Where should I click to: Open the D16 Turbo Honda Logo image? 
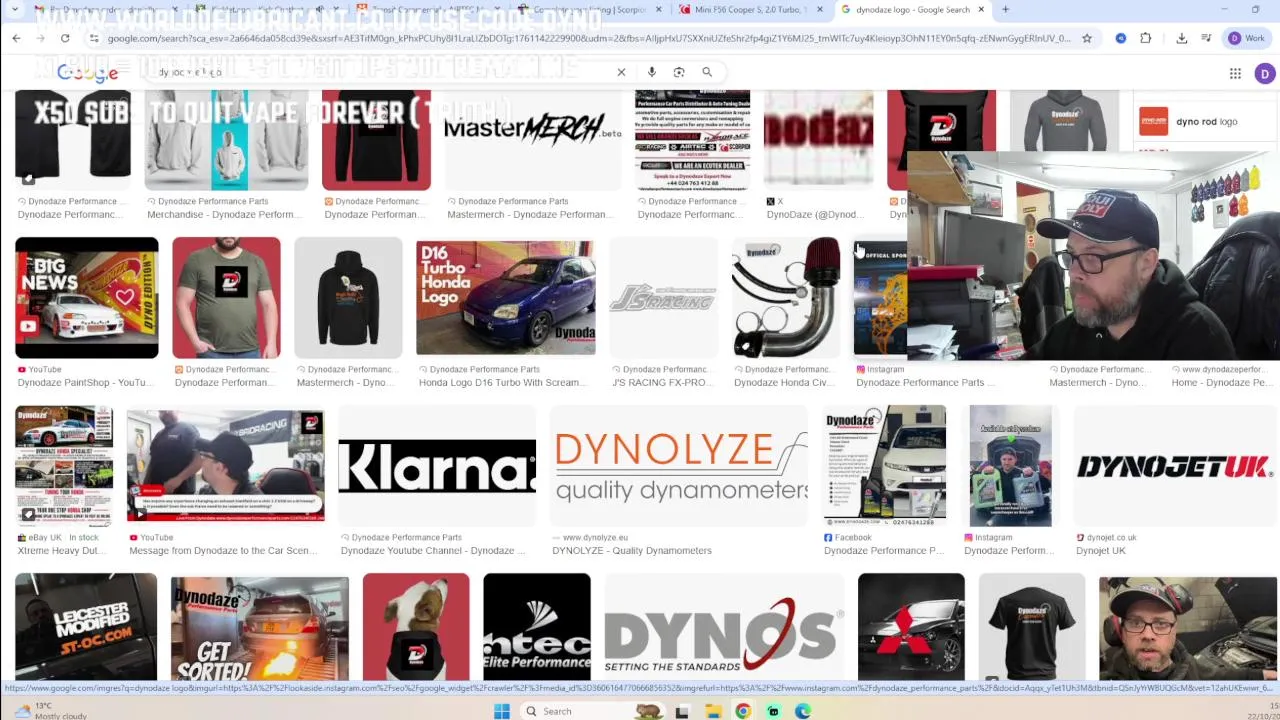506,298
